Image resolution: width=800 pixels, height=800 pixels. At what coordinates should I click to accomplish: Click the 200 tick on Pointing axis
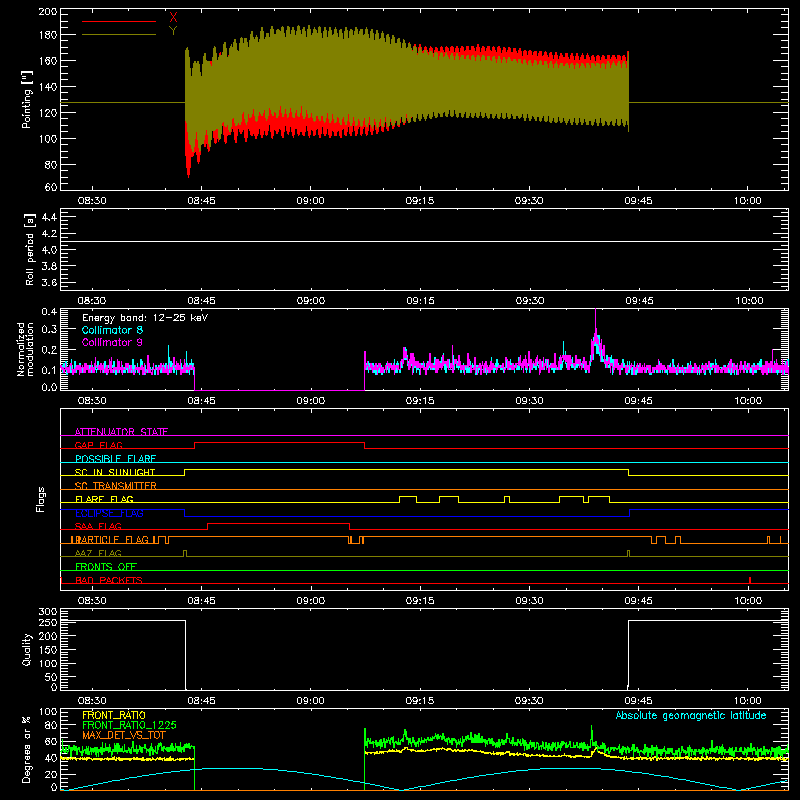pyautogui.click(x=48, y=12)
